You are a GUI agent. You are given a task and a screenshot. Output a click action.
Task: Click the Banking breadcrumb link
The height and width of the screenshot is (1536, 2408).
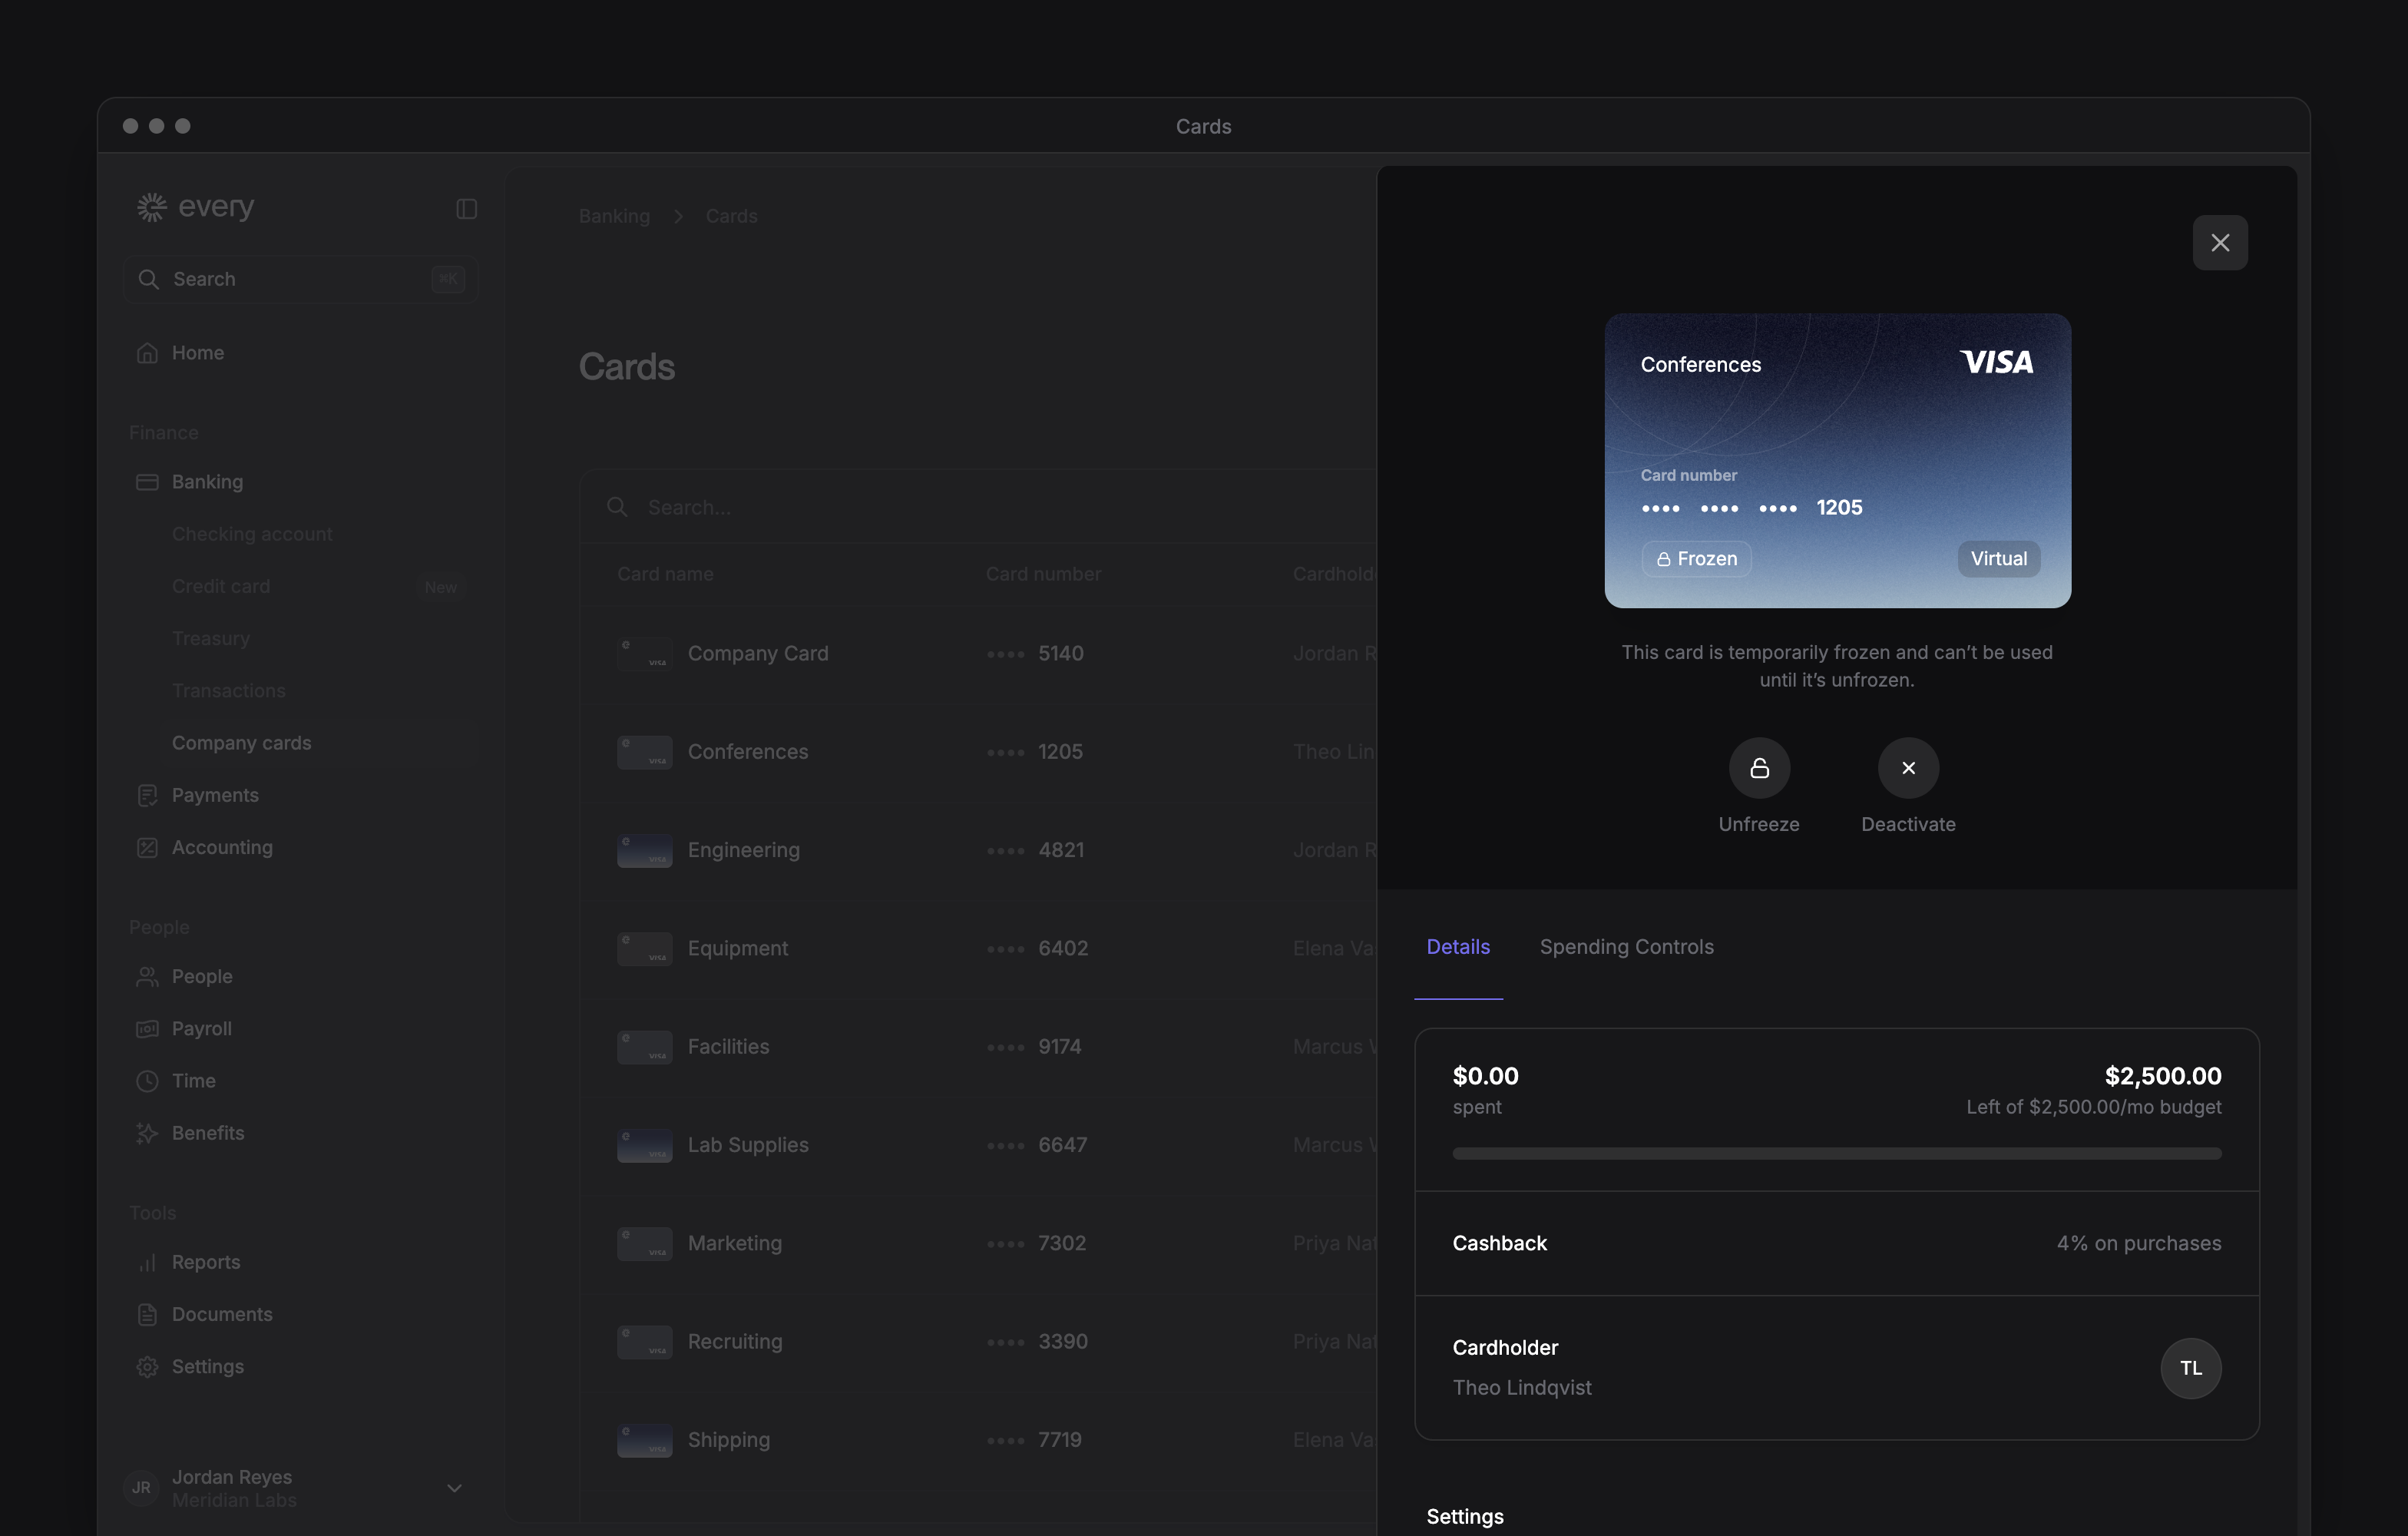(x=614, y=216)
